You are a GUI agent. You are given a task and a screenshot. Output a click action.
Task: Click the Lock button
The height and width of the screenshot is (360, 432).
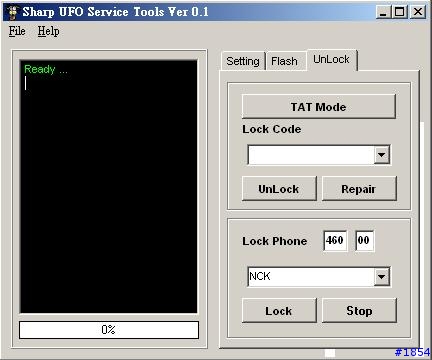(279, 311)
